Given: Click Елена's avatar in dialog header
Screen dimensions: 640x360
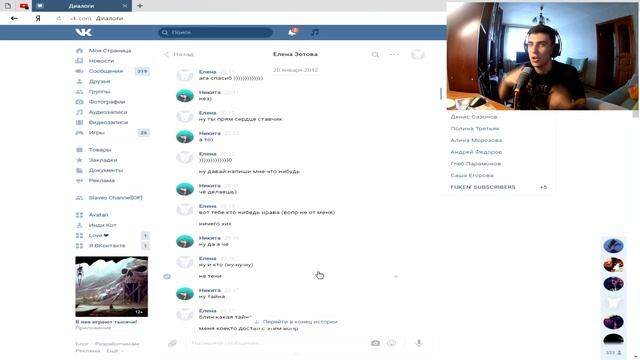Looking at the screenshot, I should tap(418, 54).
